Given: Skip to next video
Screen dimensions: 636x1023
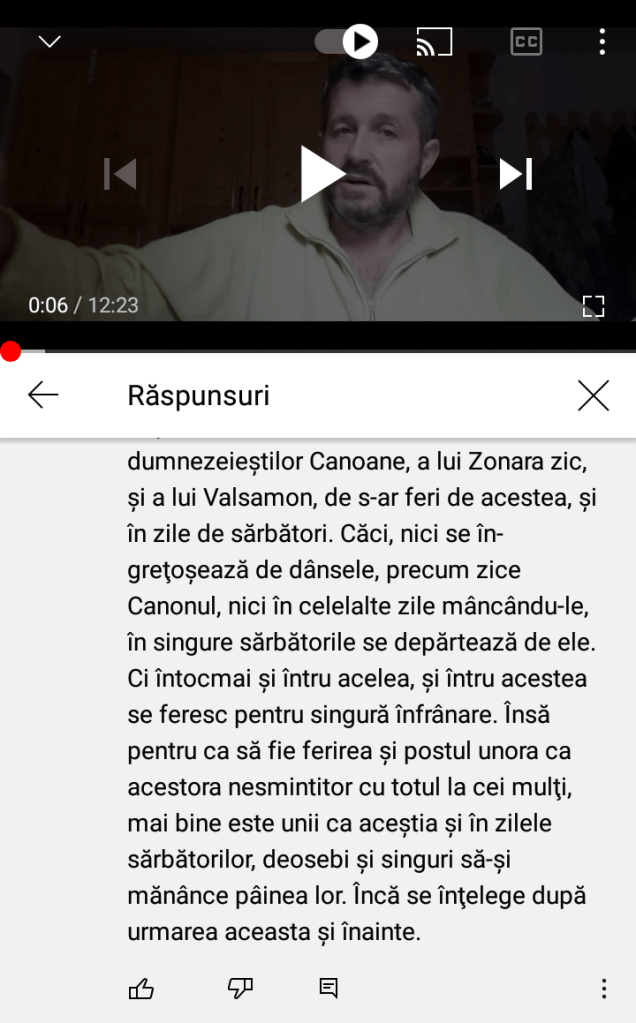Looking at the screenshot, I should click(516, 174).
